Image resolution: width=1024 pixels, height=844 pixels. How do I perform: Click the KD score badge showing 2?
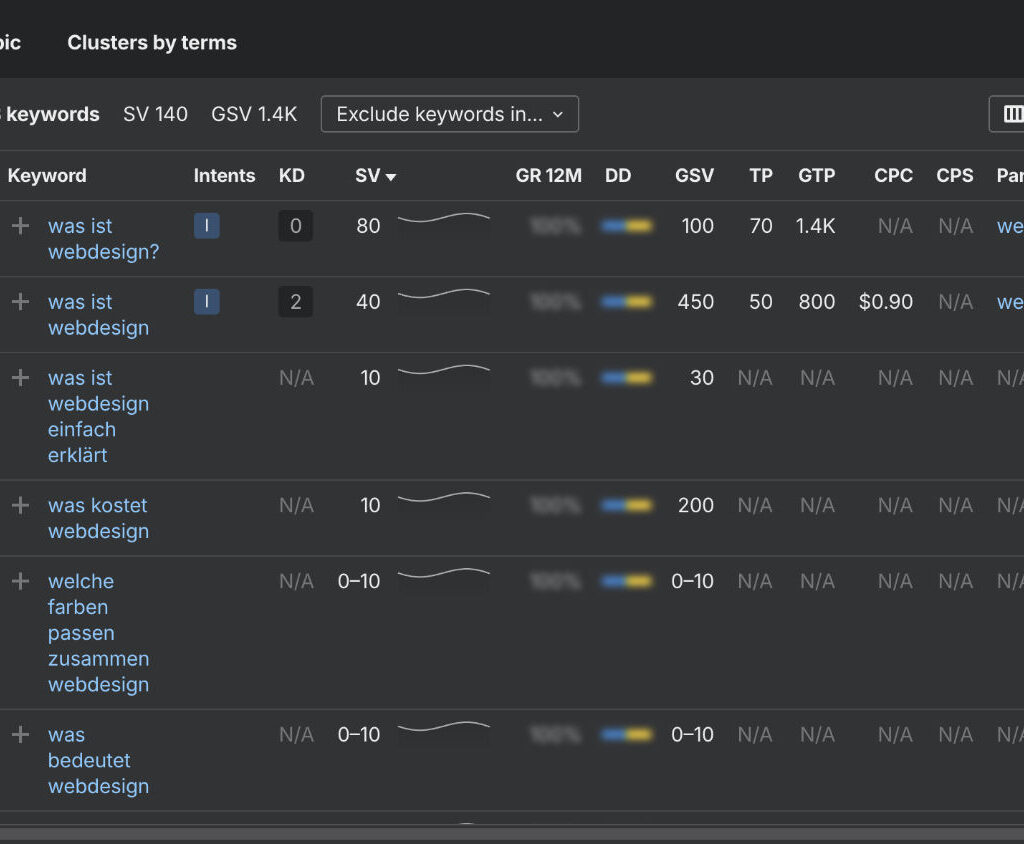295,302
